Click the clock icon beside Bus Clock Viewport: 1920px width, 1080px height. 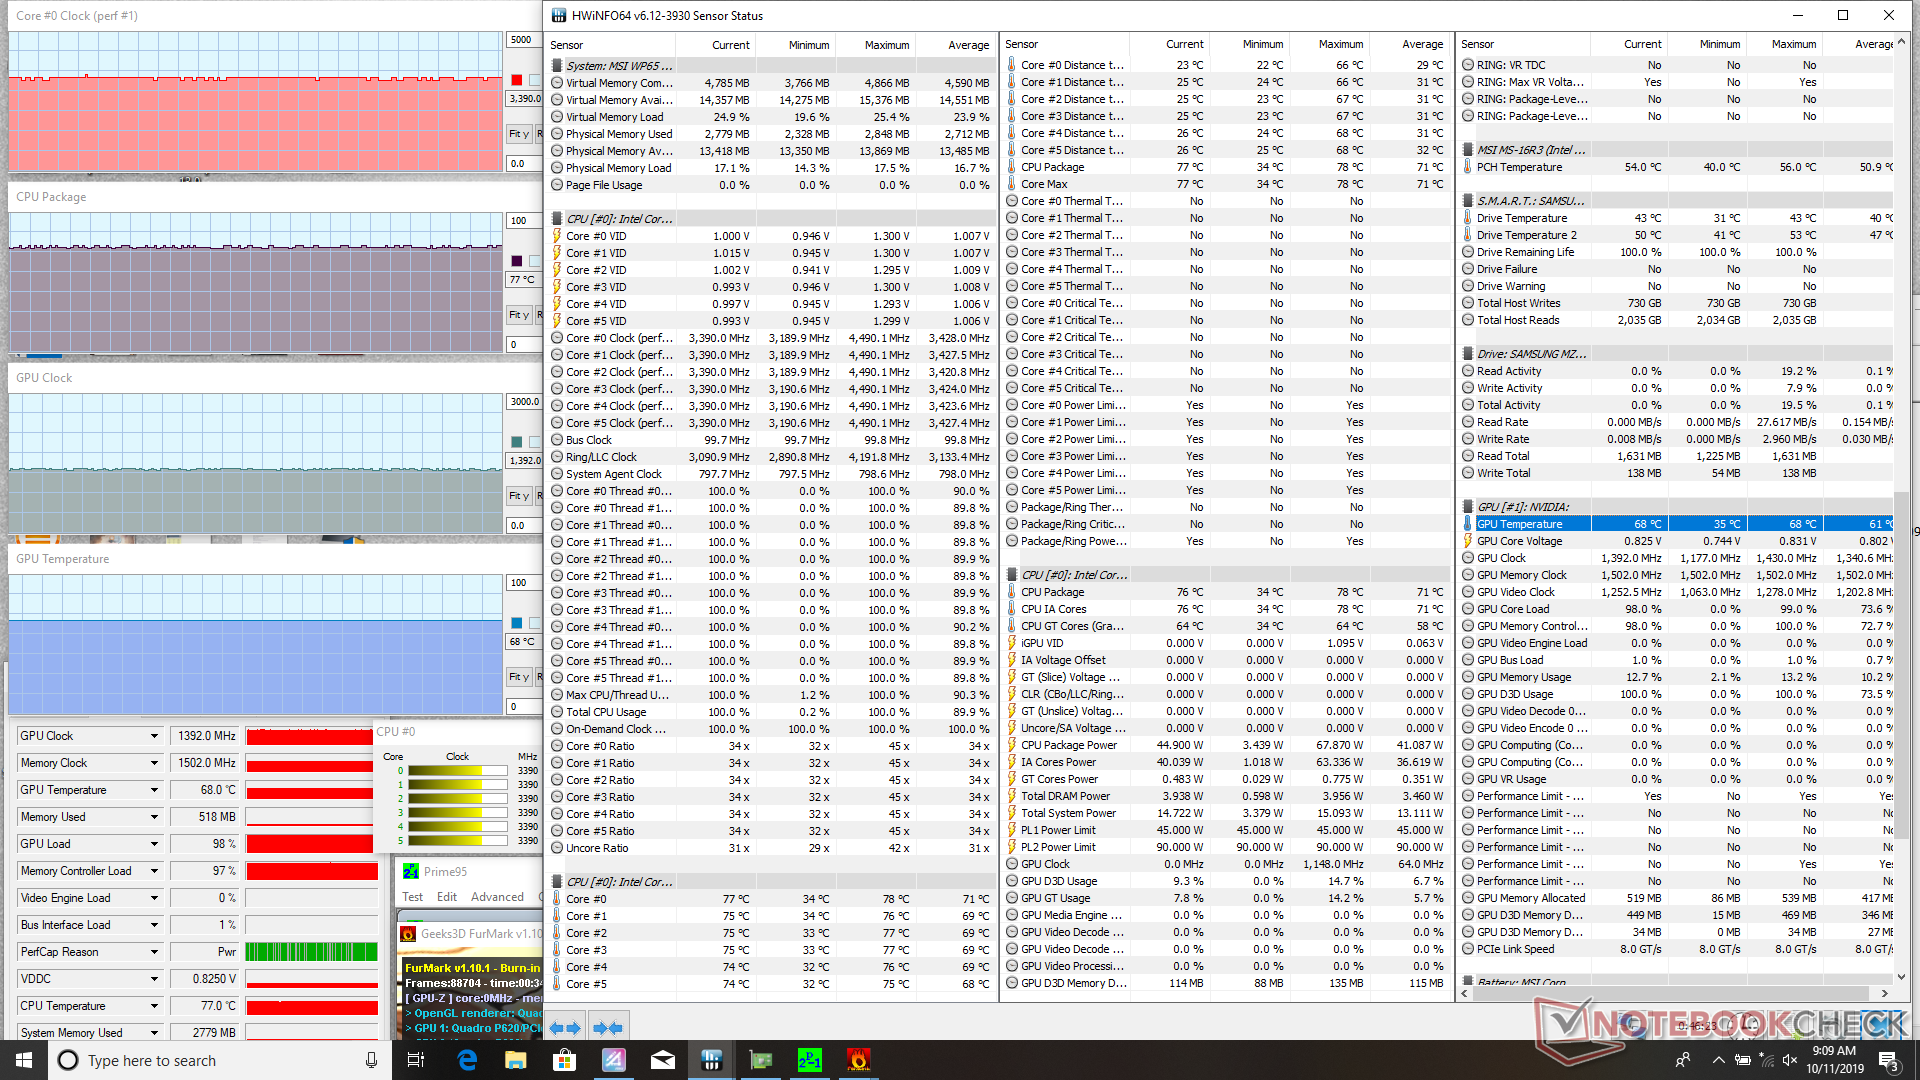tap(557, 440)
